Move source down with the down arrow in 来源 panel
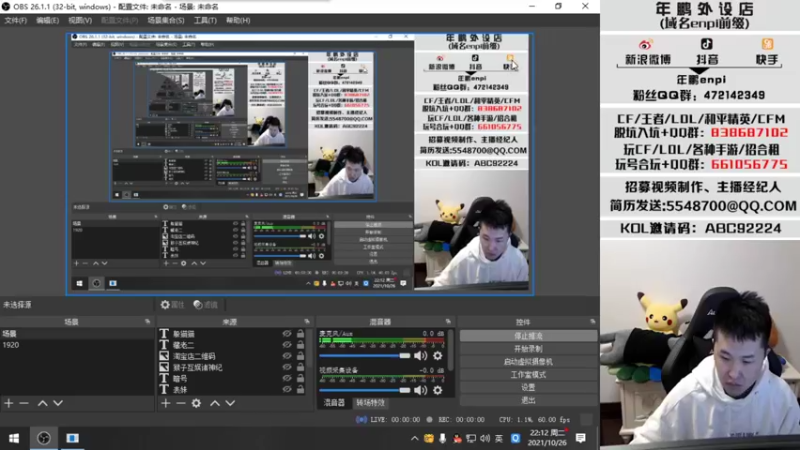This screenshot has height=450, width=800. click(230, 403)
